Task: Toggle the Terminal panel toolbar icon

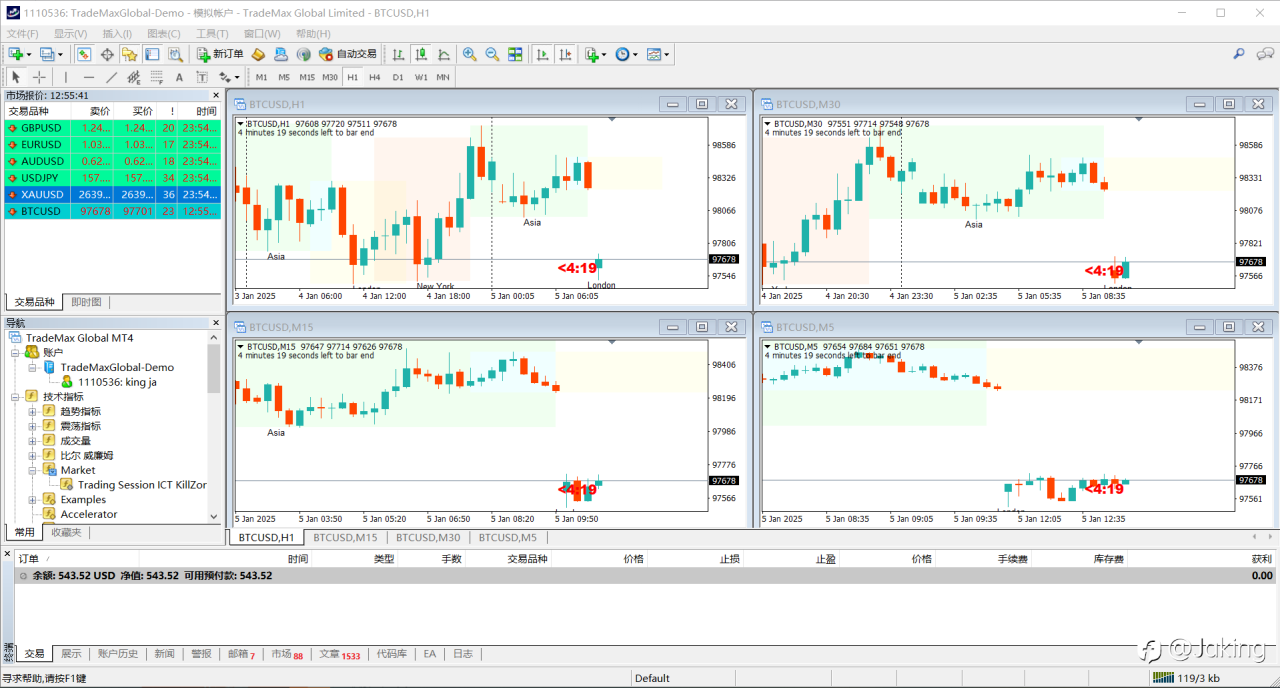Action: (152, 54)
